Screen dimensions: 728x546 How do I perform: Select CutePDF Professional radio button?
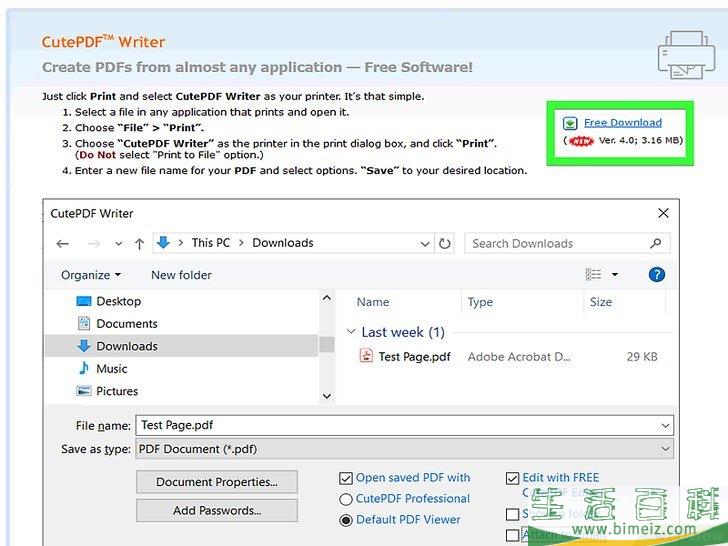click(x=346, y=499)
